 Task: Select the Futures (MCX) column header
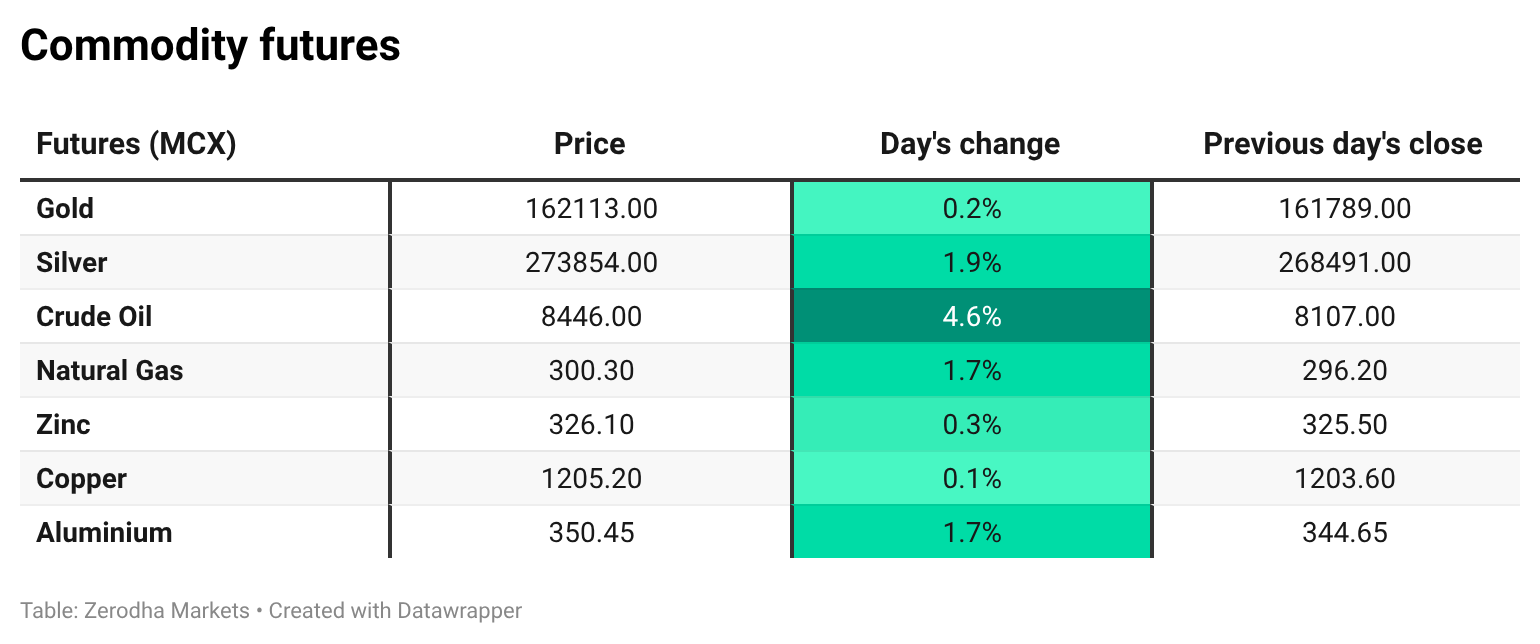pyautogui.click(x=136, y=144)
